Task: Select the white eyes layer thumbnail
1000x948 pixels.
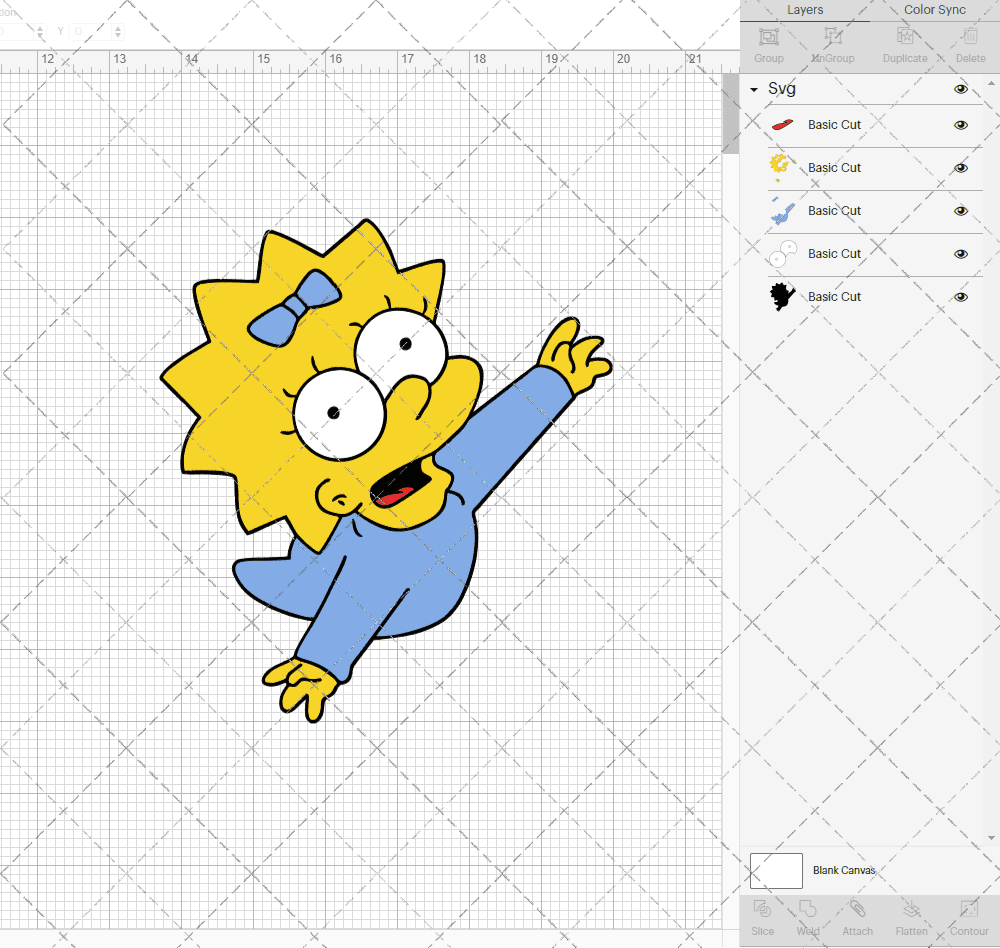Action: pos(783,254)
